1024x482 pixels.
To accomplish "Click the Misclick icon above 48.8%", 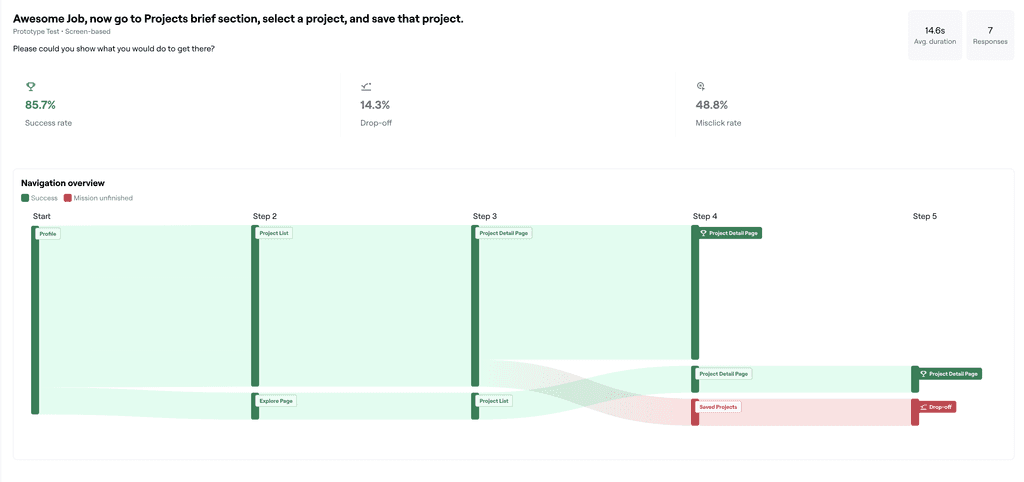I will [x=701, y=86].
